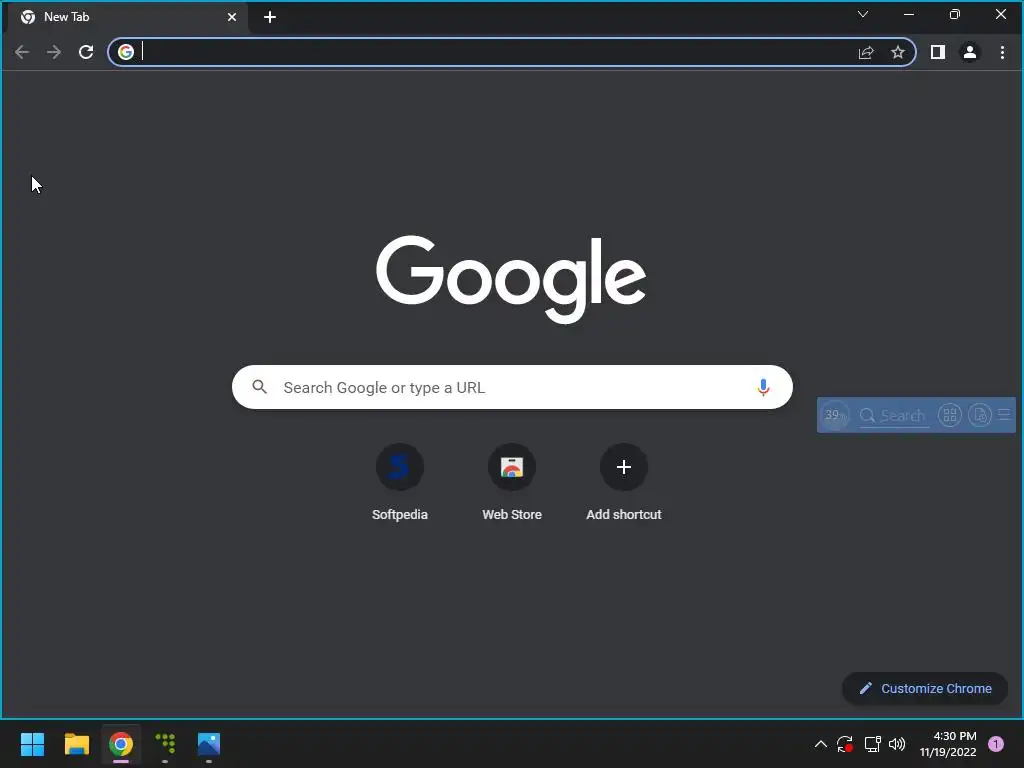Viewport: 1024px width, 768px height.
Task: Click the Google logo
Action: (x=511, y=280)
